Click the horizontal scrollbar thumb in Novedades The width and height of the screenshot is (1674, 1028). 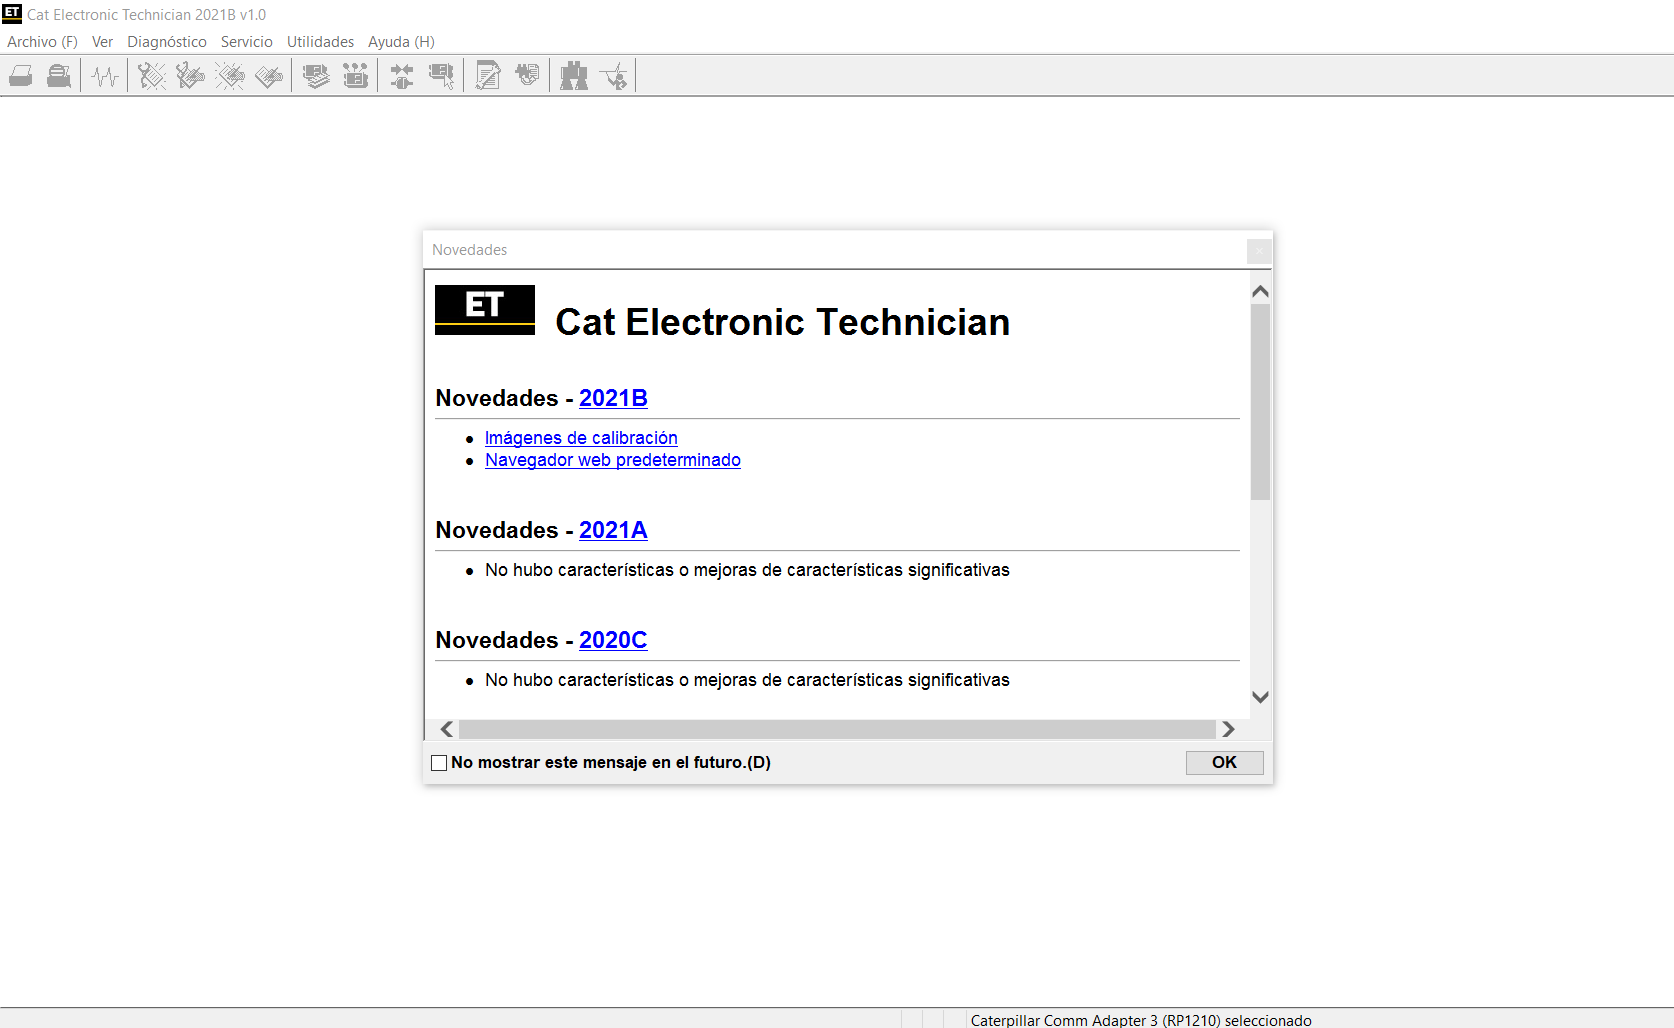(x=838, y=729)
